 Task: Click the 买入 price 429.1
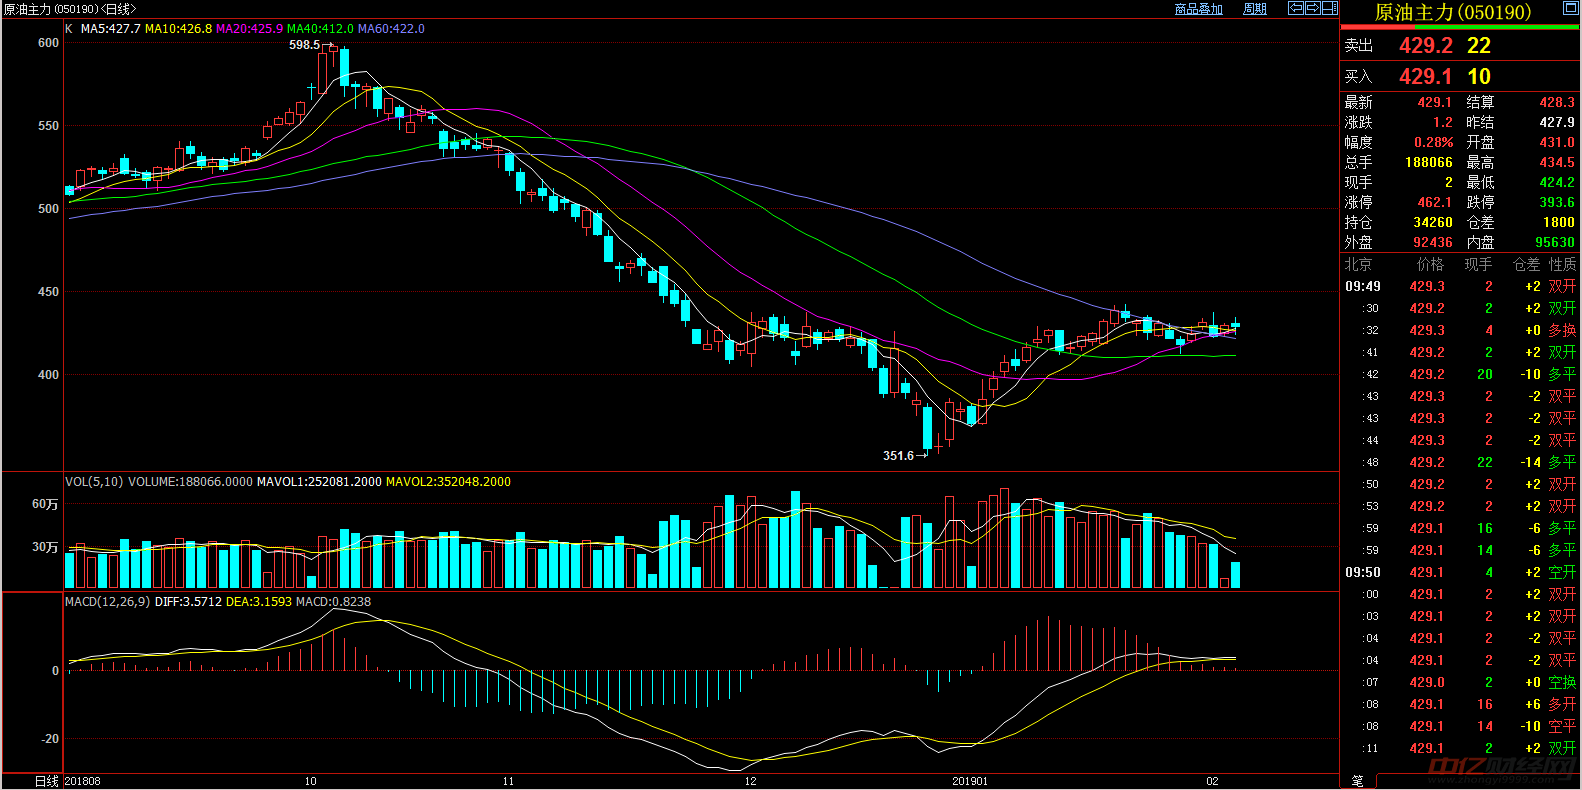(x=1425, y=77)
